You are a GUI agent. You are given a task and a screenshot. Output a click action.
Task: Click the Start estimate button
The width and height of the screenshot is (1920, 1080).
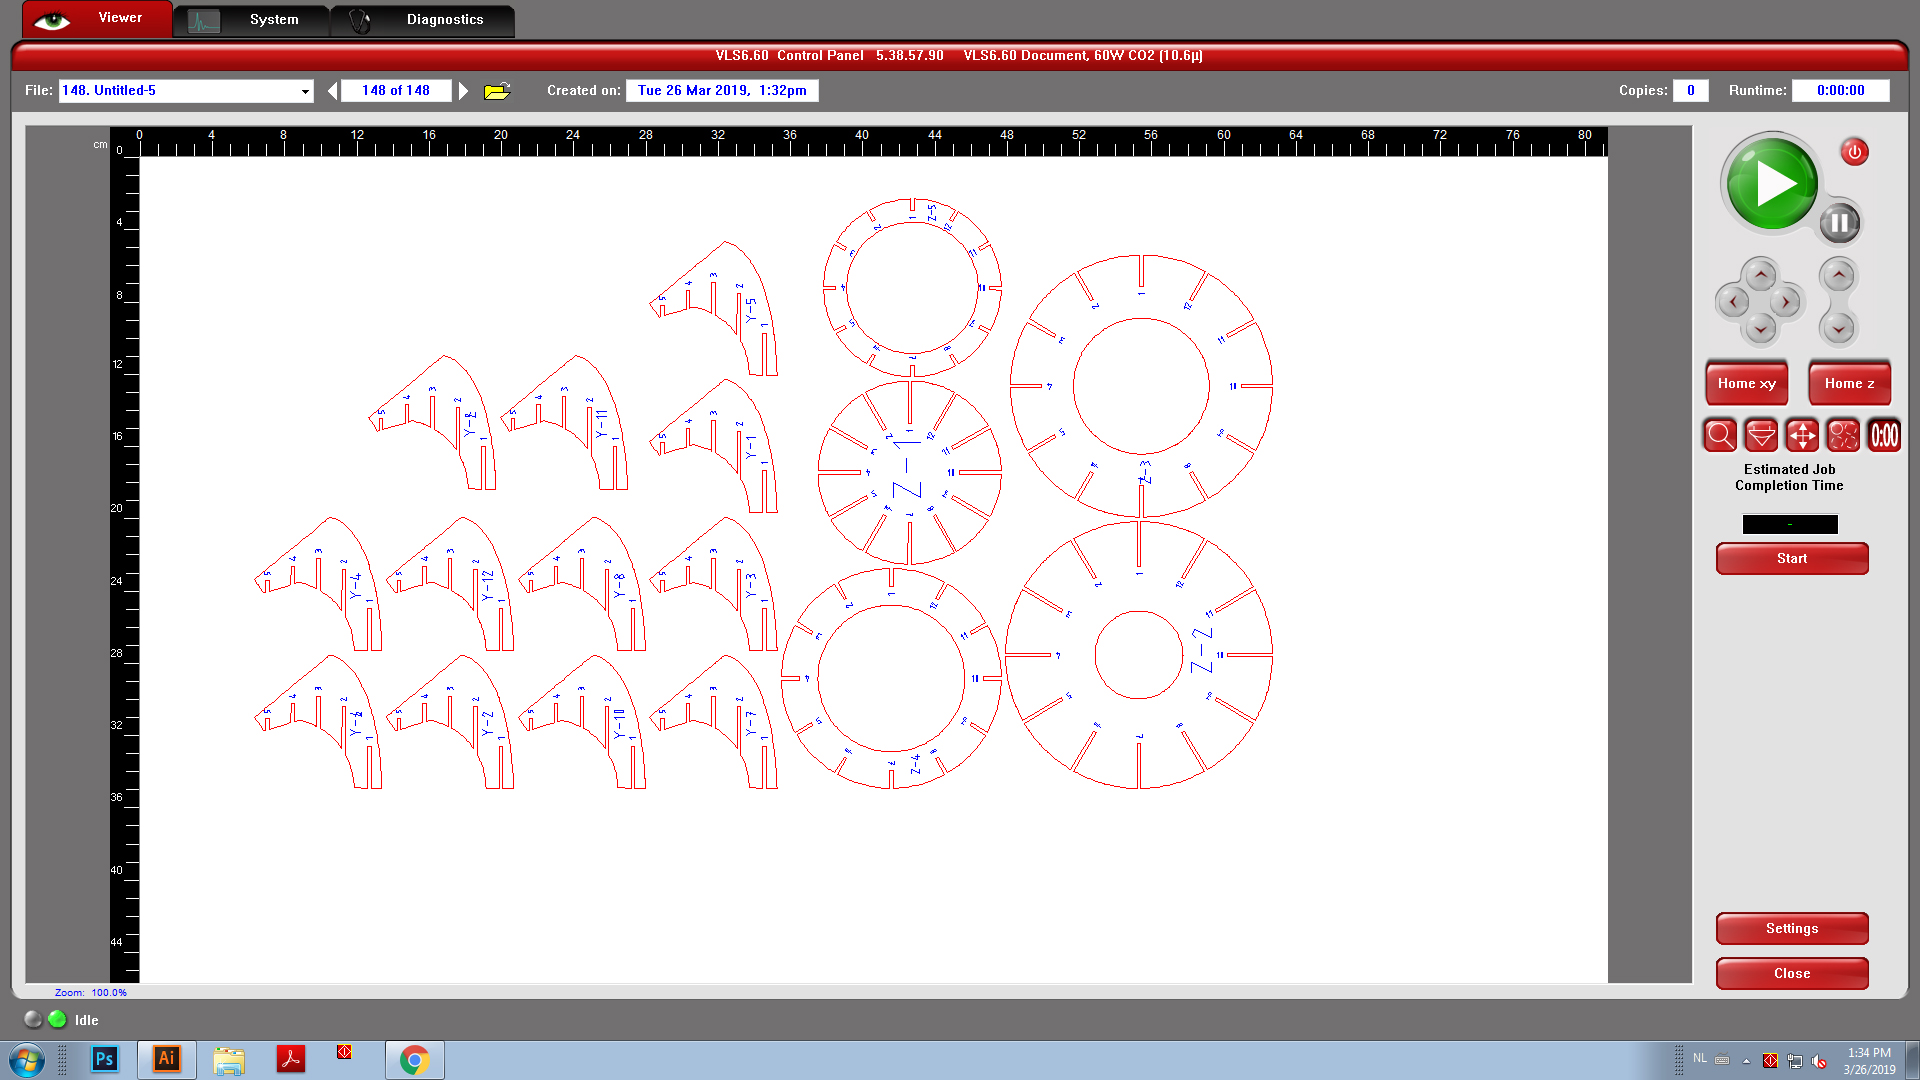(1791, 559)
